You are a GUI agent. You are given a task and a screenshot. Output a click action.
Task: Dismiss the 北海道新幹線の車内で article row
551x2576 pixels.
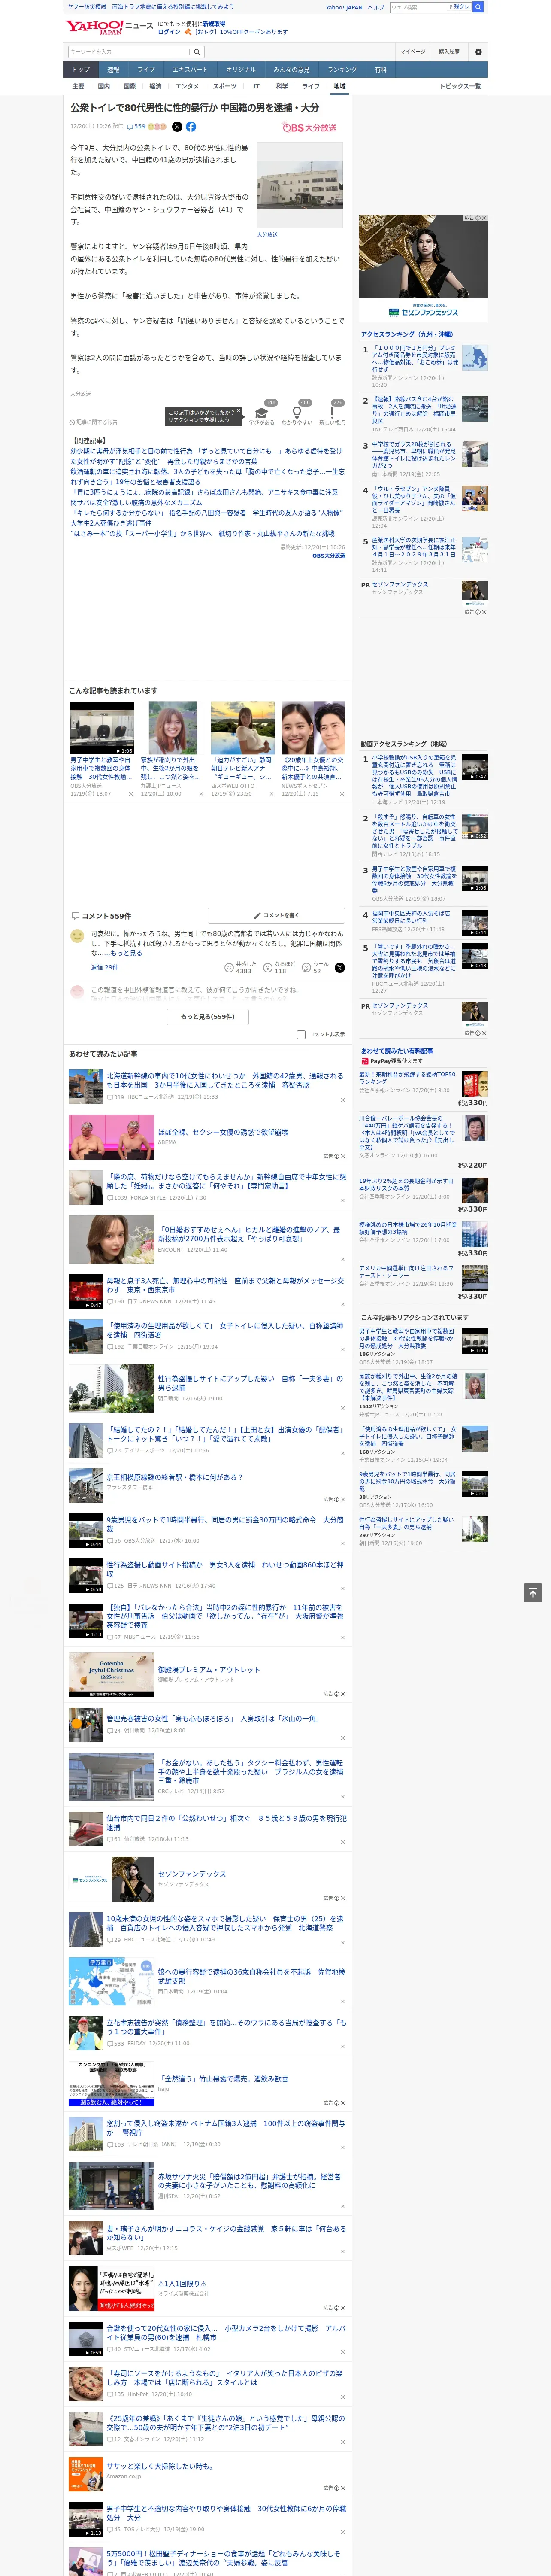(x=342, y=1099)
